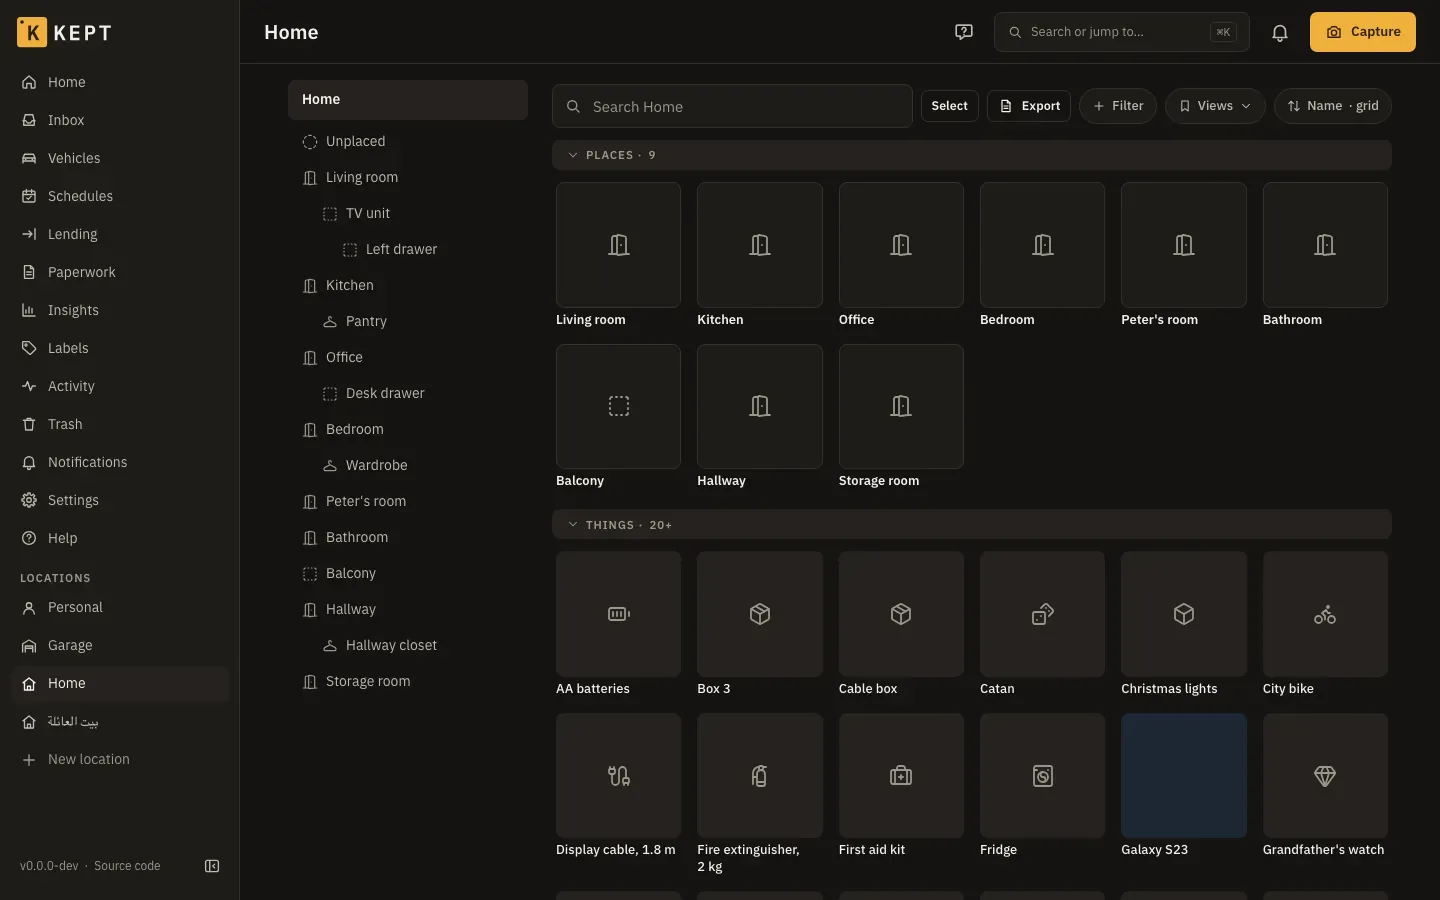1440x900 pixels.
Task: Click the Select button
Action: [x=950, y=106]
